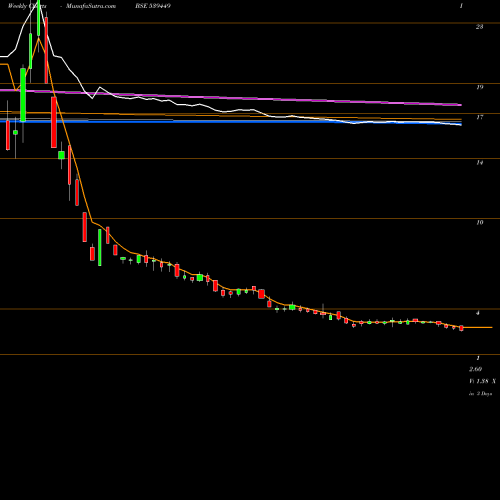Click the price axis label 14
This screenshot has height=500, width=500.
pos(479,163)
